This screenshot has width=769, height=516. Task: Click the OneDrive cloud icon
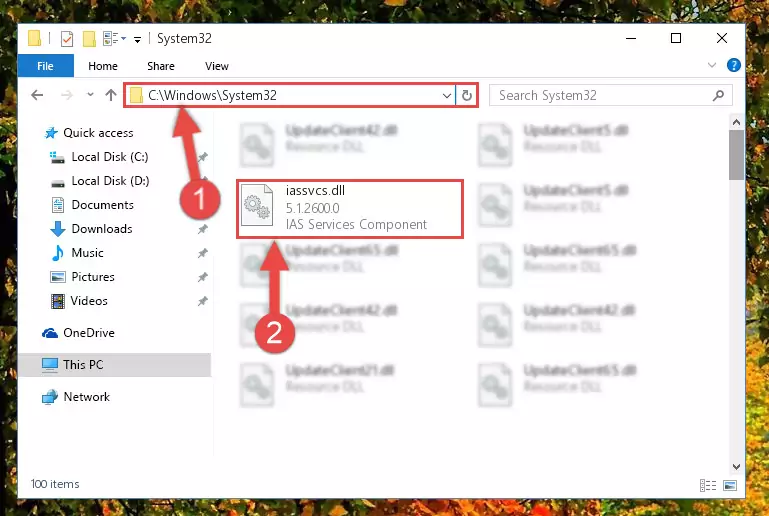[50, 334]
